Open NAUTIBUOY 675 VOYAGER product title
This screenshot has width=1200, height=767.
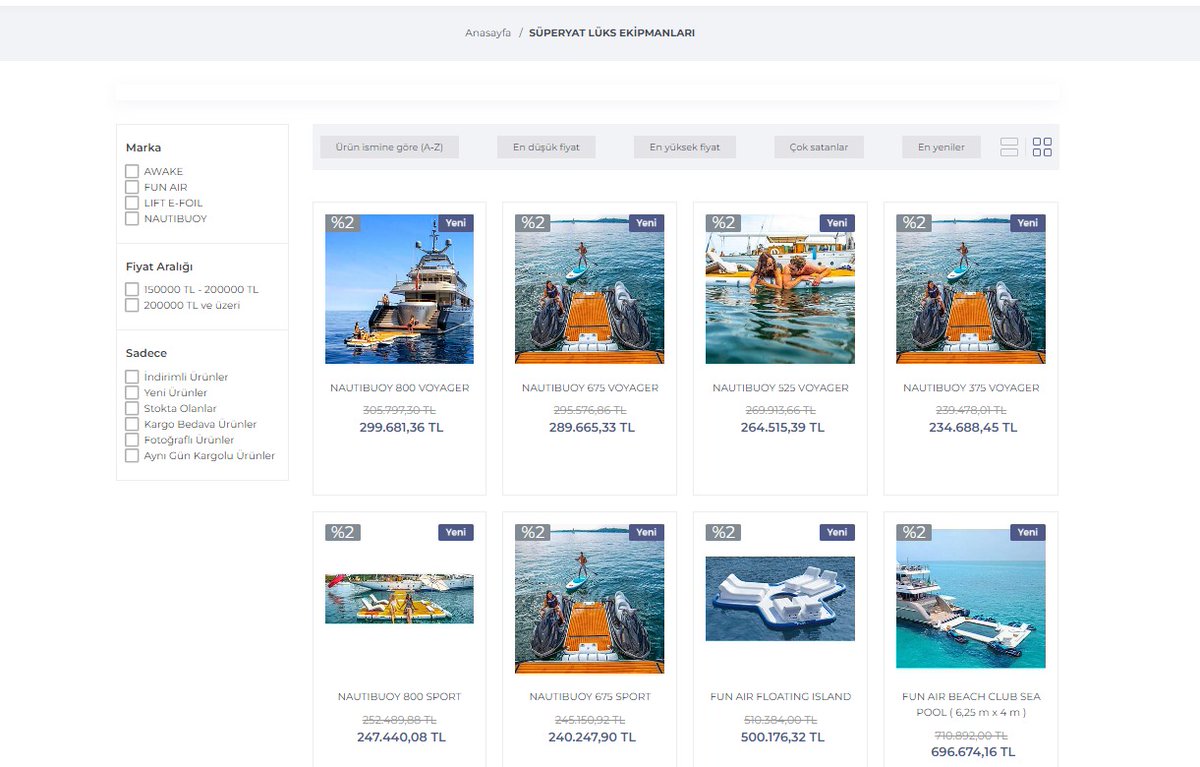(x=590, y=388)
